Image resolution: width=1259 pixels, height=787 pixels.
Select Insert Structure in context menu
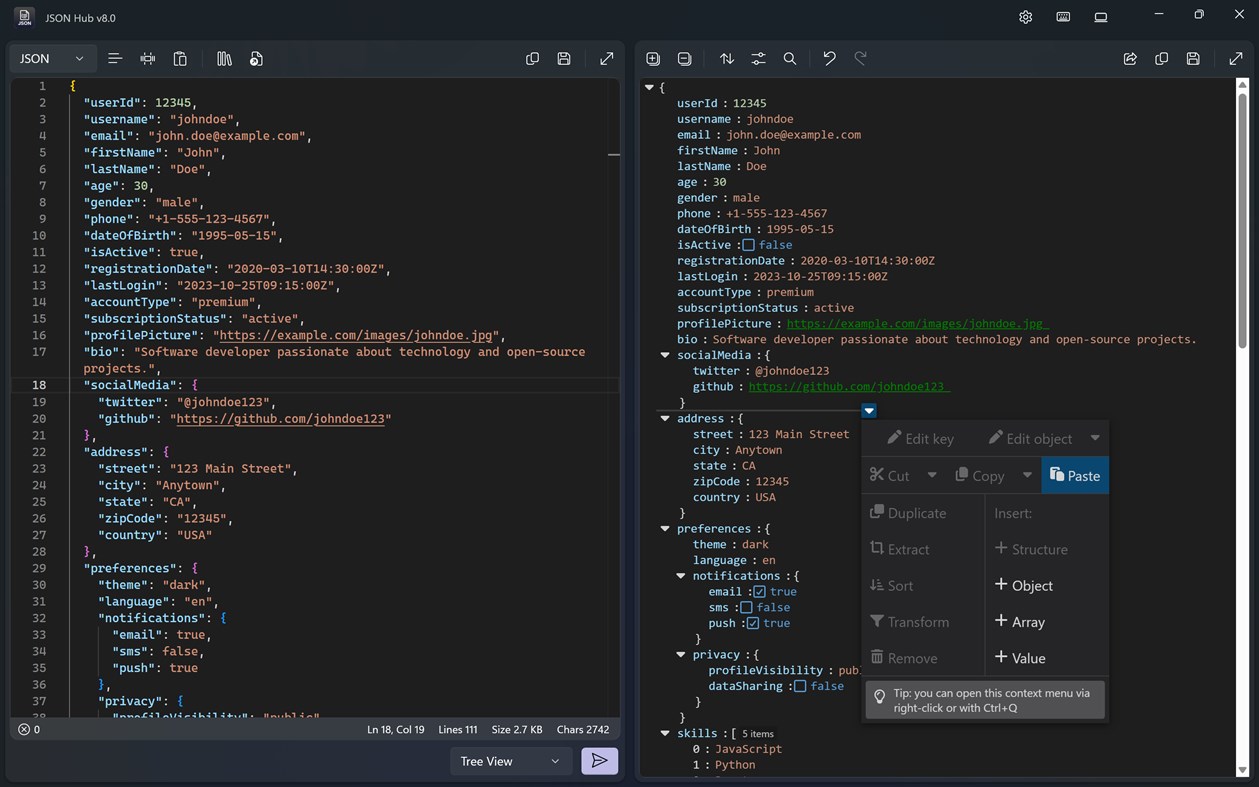(x=1031, y=549)
